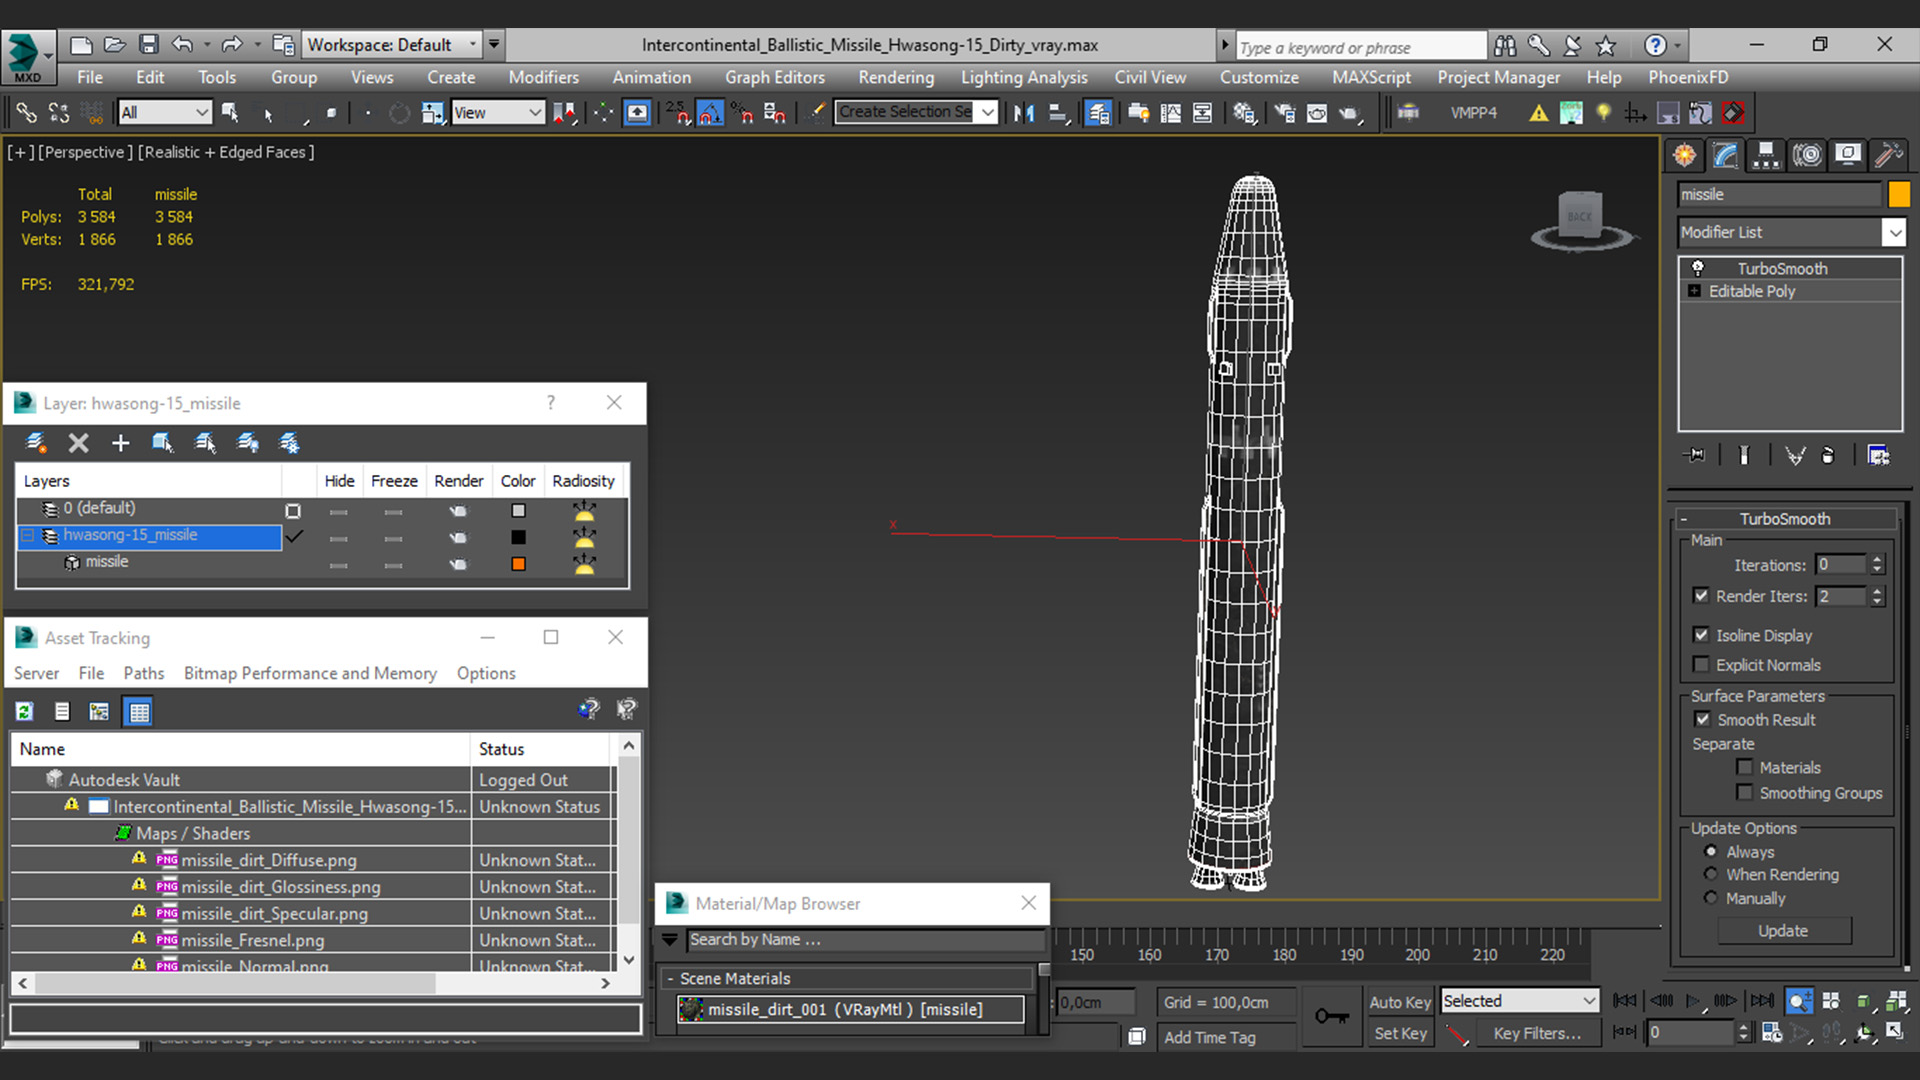
Task: Click the binoculars search icon
Action: 1505,45
